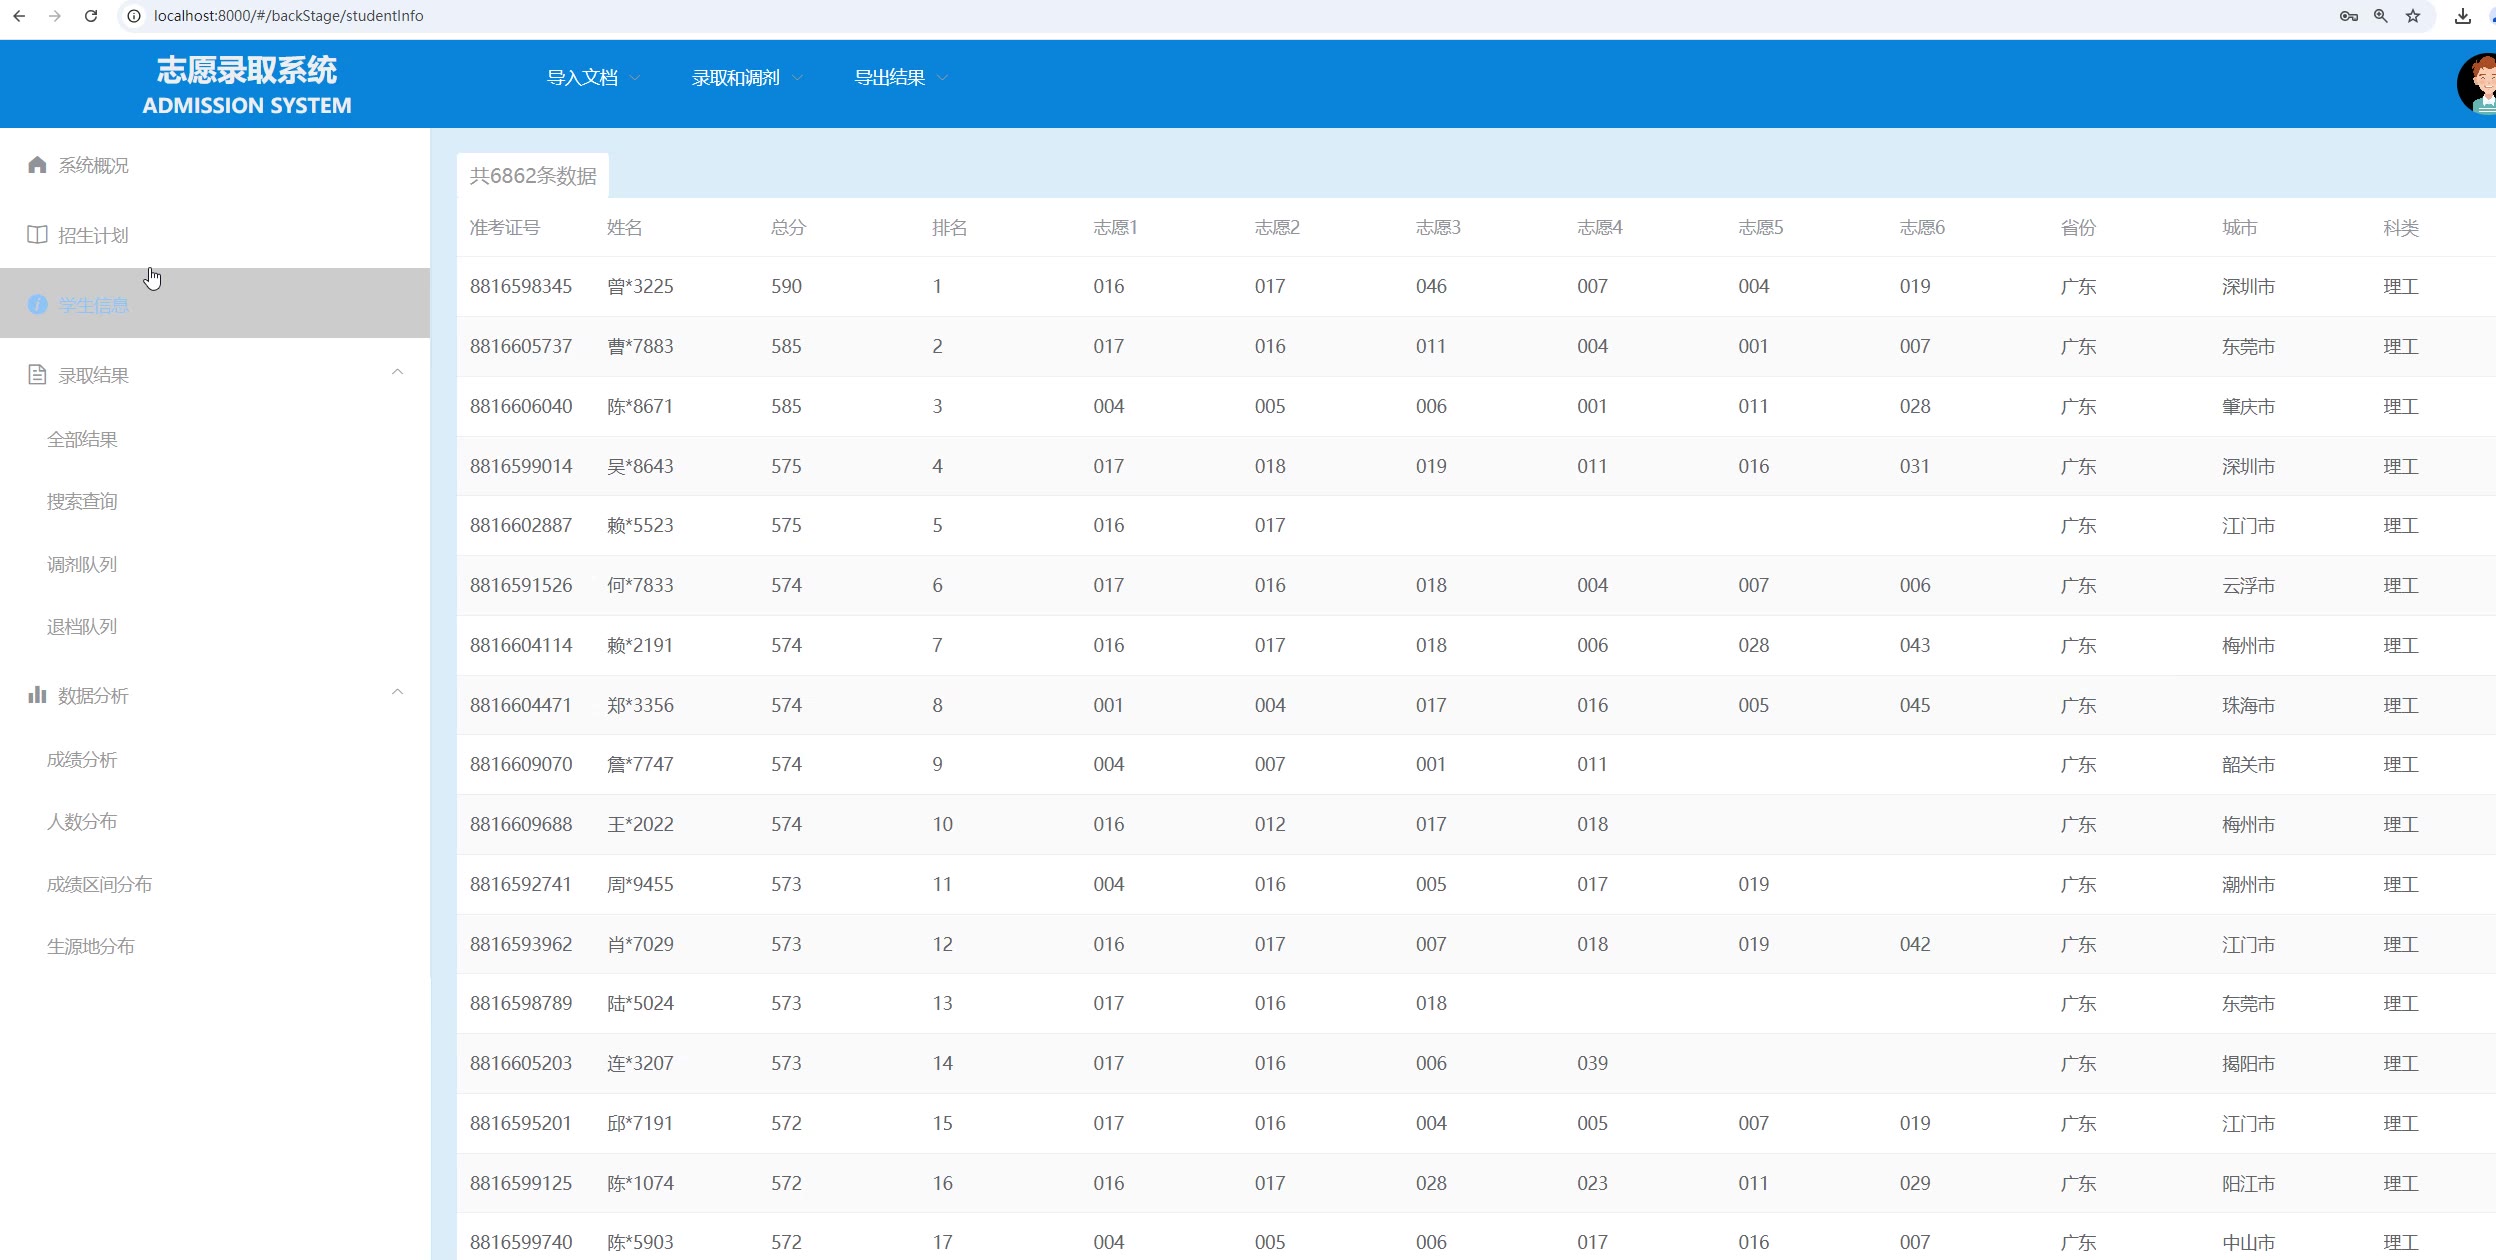The height and width of the screenshot is (1260, 2496).
Task: Collapse the 数据分析 submenu chevron
Action: [x=397, y=693]
